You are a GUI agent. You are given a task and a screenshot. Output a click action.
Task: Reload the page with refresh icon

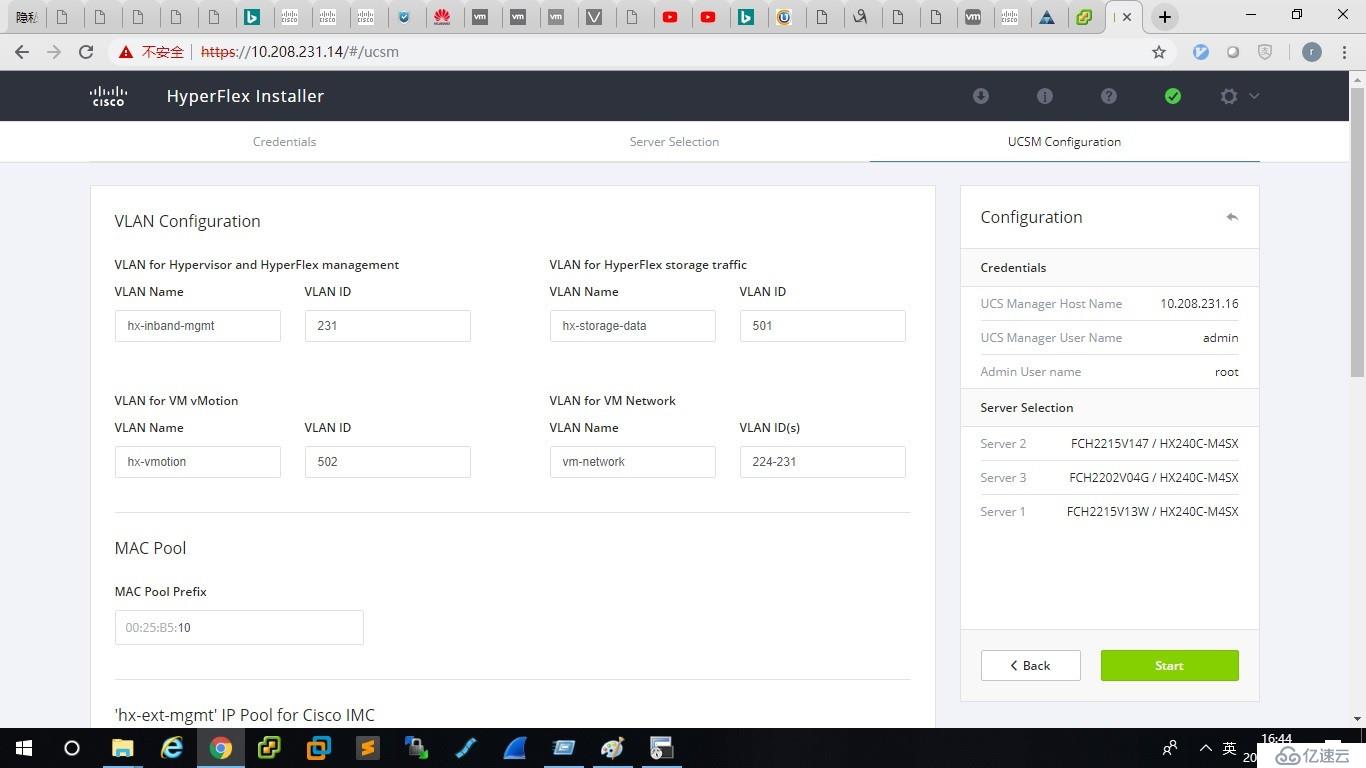(86, 52)
